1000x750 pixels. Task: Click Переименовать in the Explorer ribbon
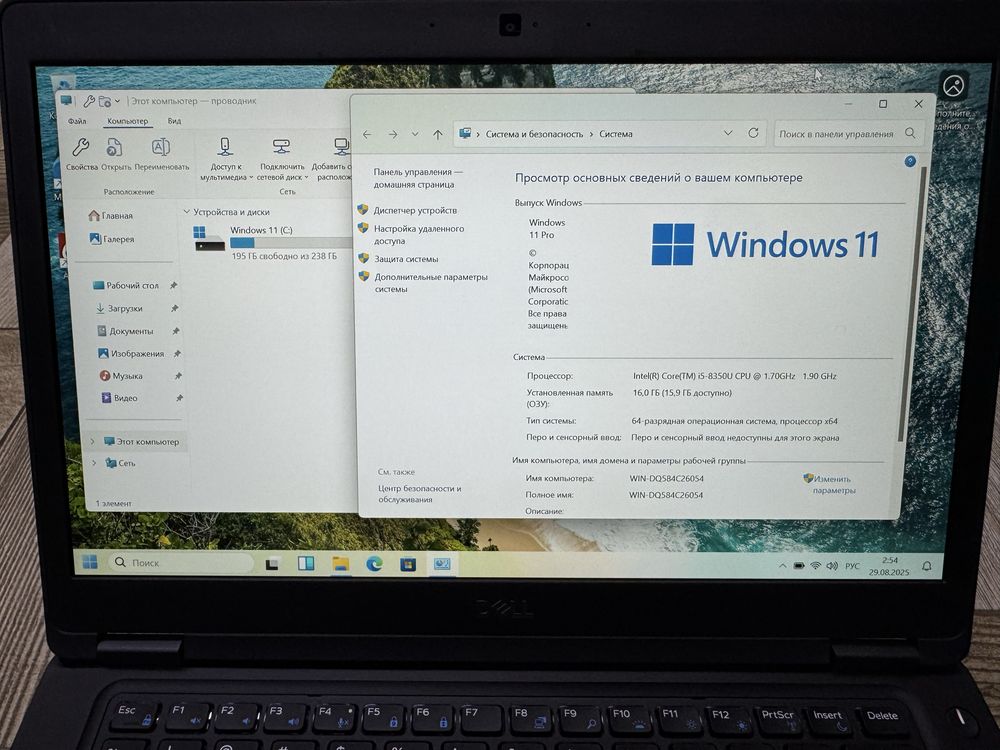tap(161, 154)
